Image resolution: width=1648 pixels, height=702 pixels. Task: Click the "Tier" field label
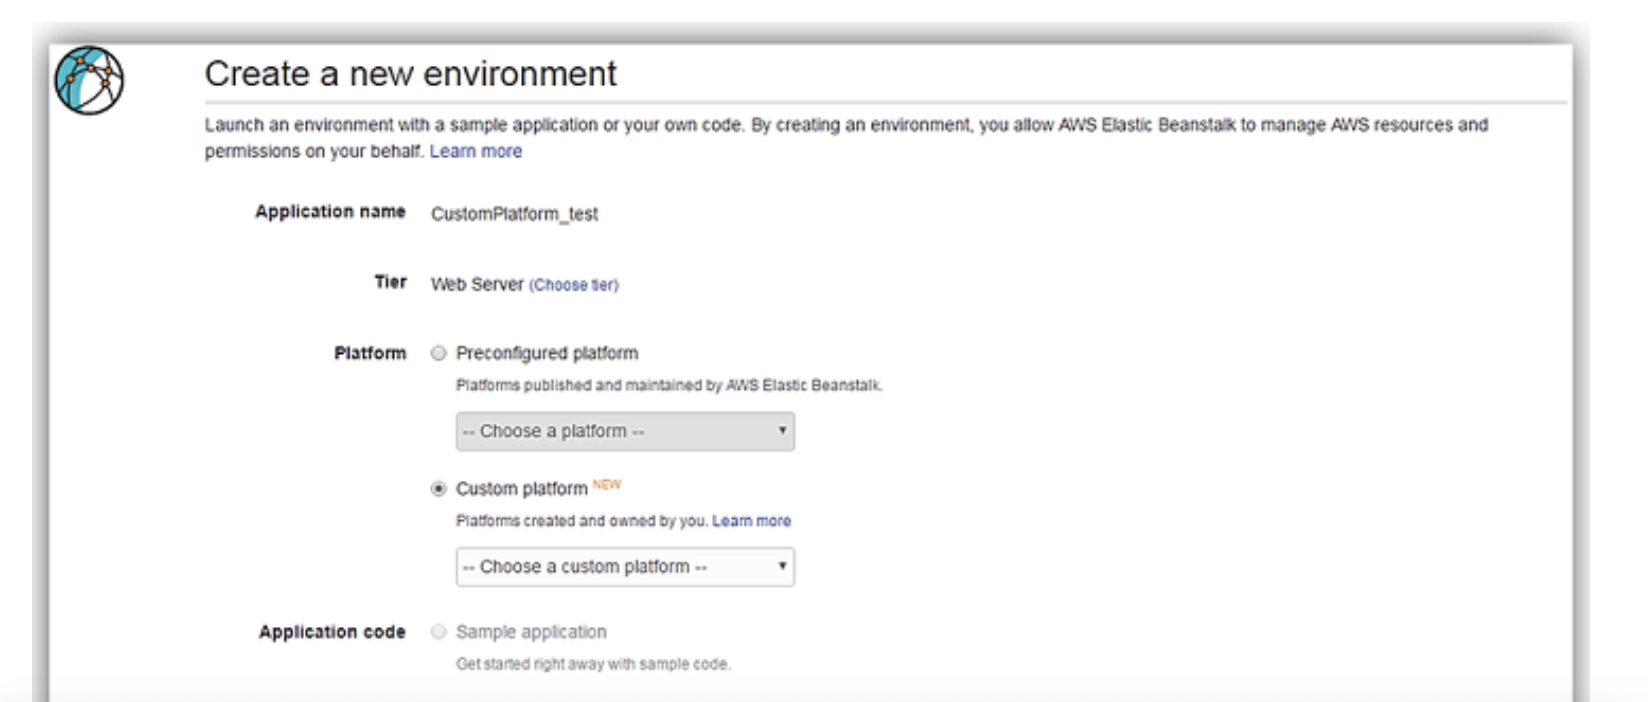[390, 282]
